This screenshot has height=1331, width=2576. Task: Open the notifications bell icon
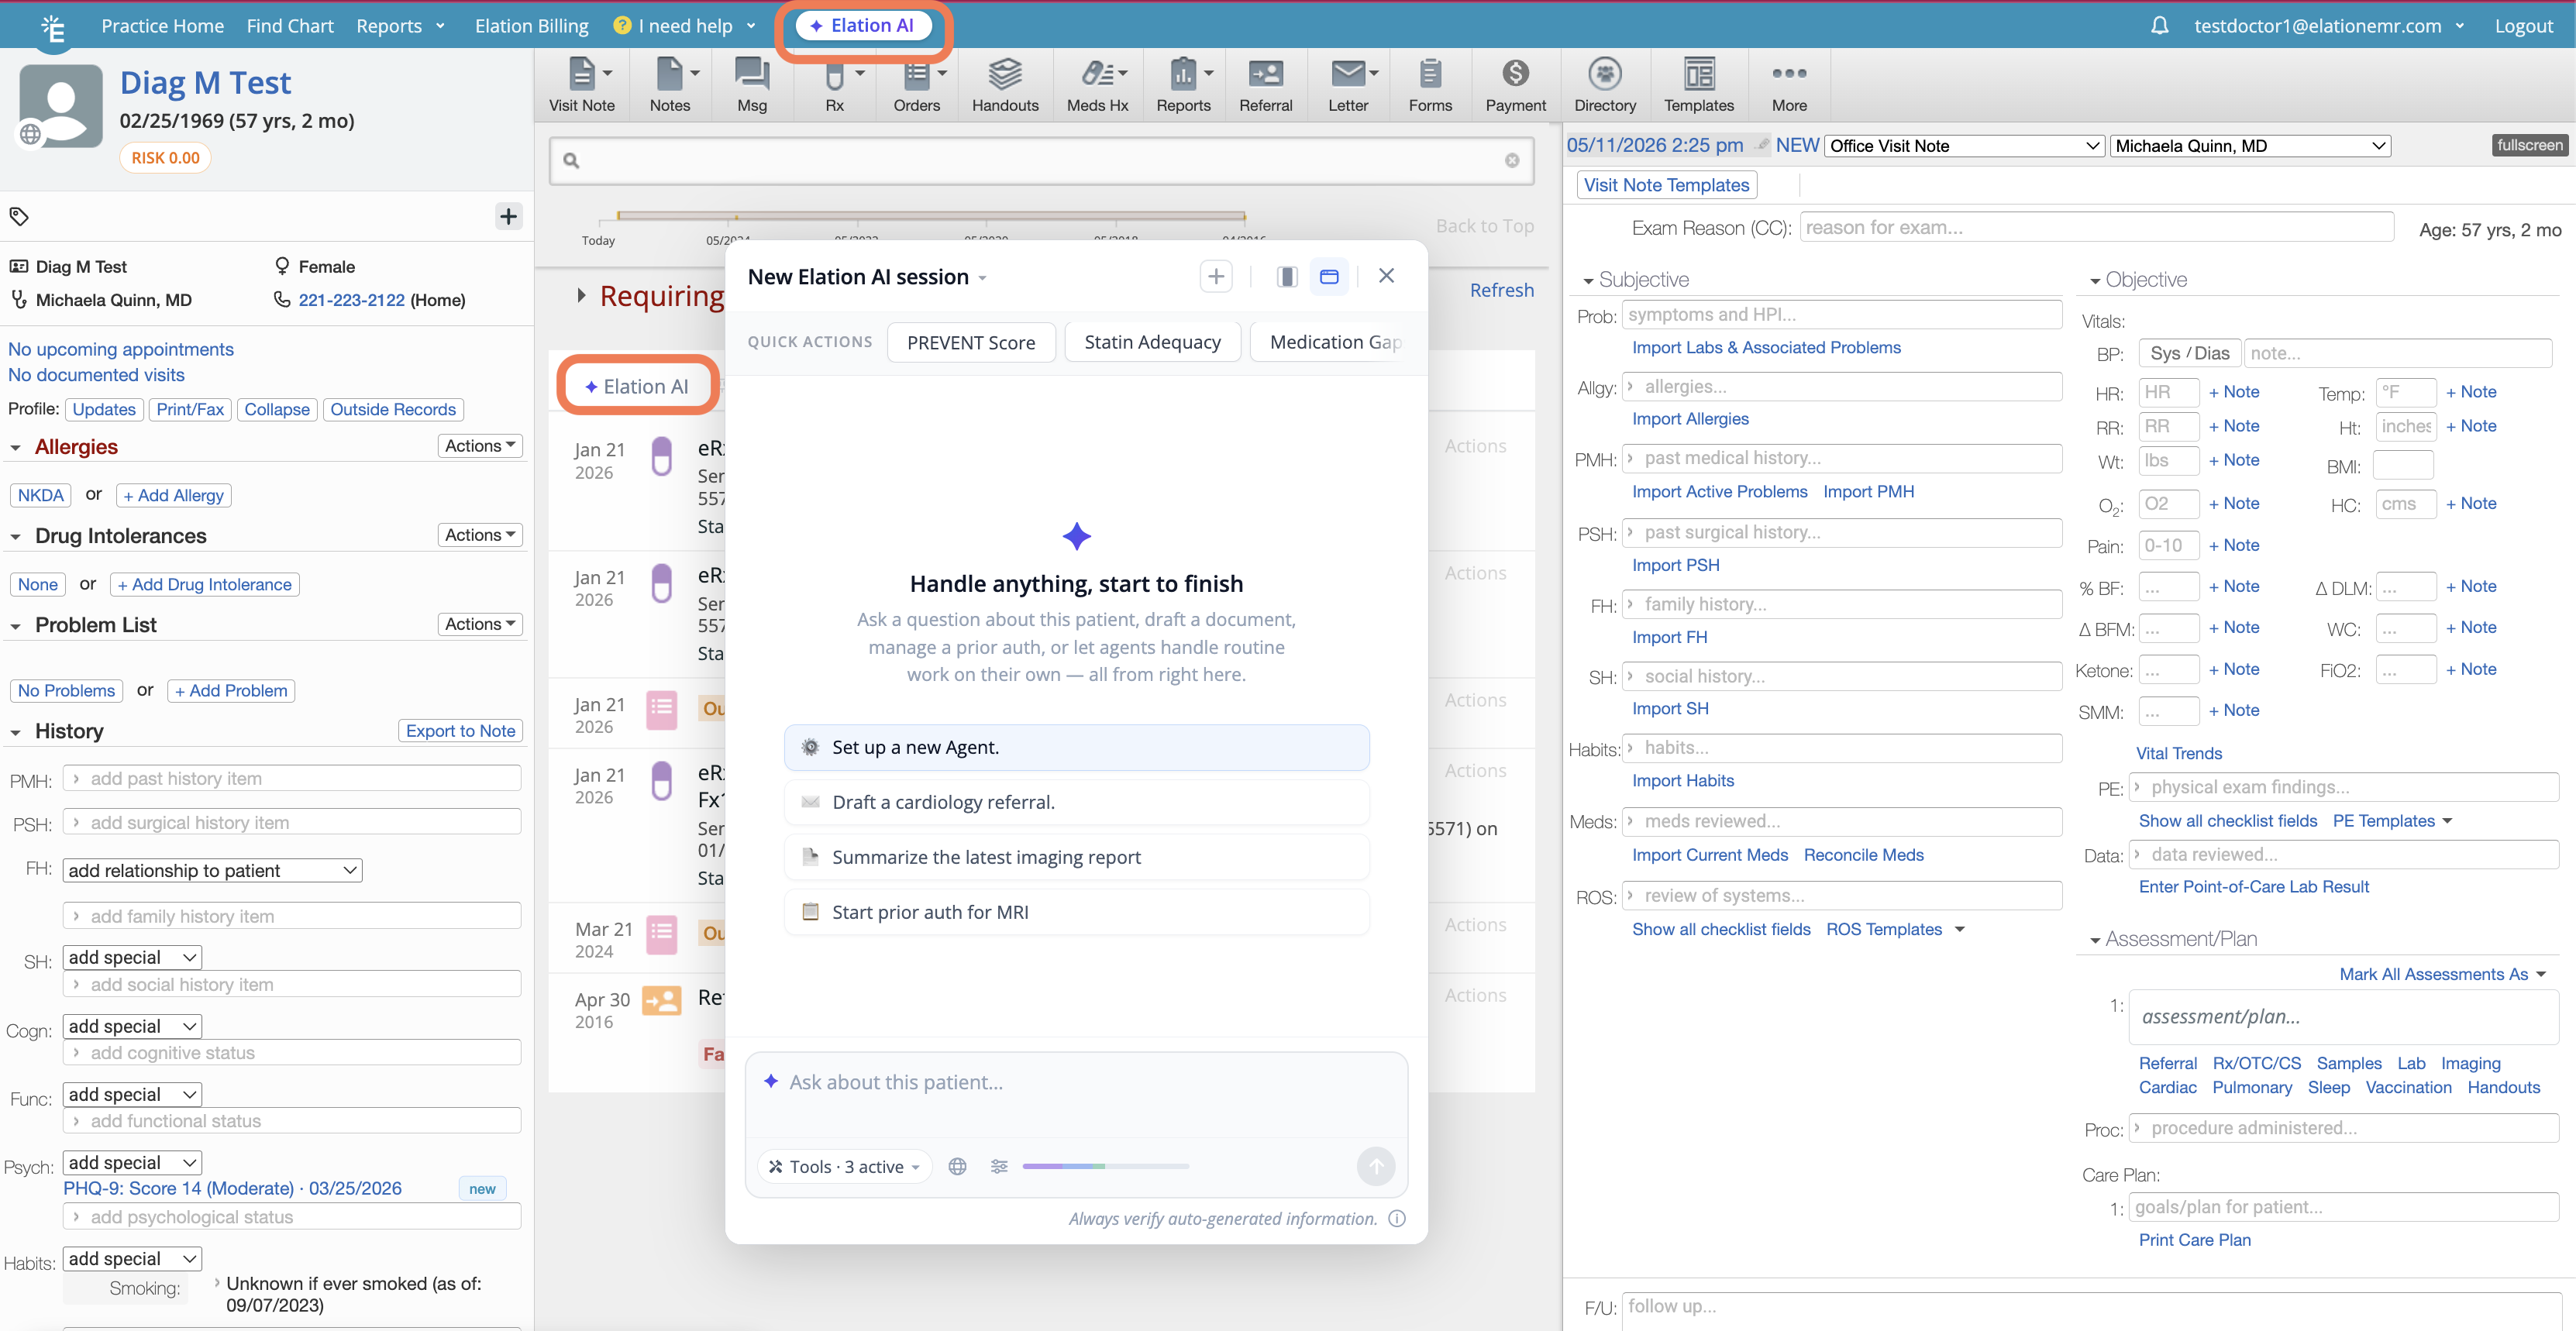(2159, 26)
